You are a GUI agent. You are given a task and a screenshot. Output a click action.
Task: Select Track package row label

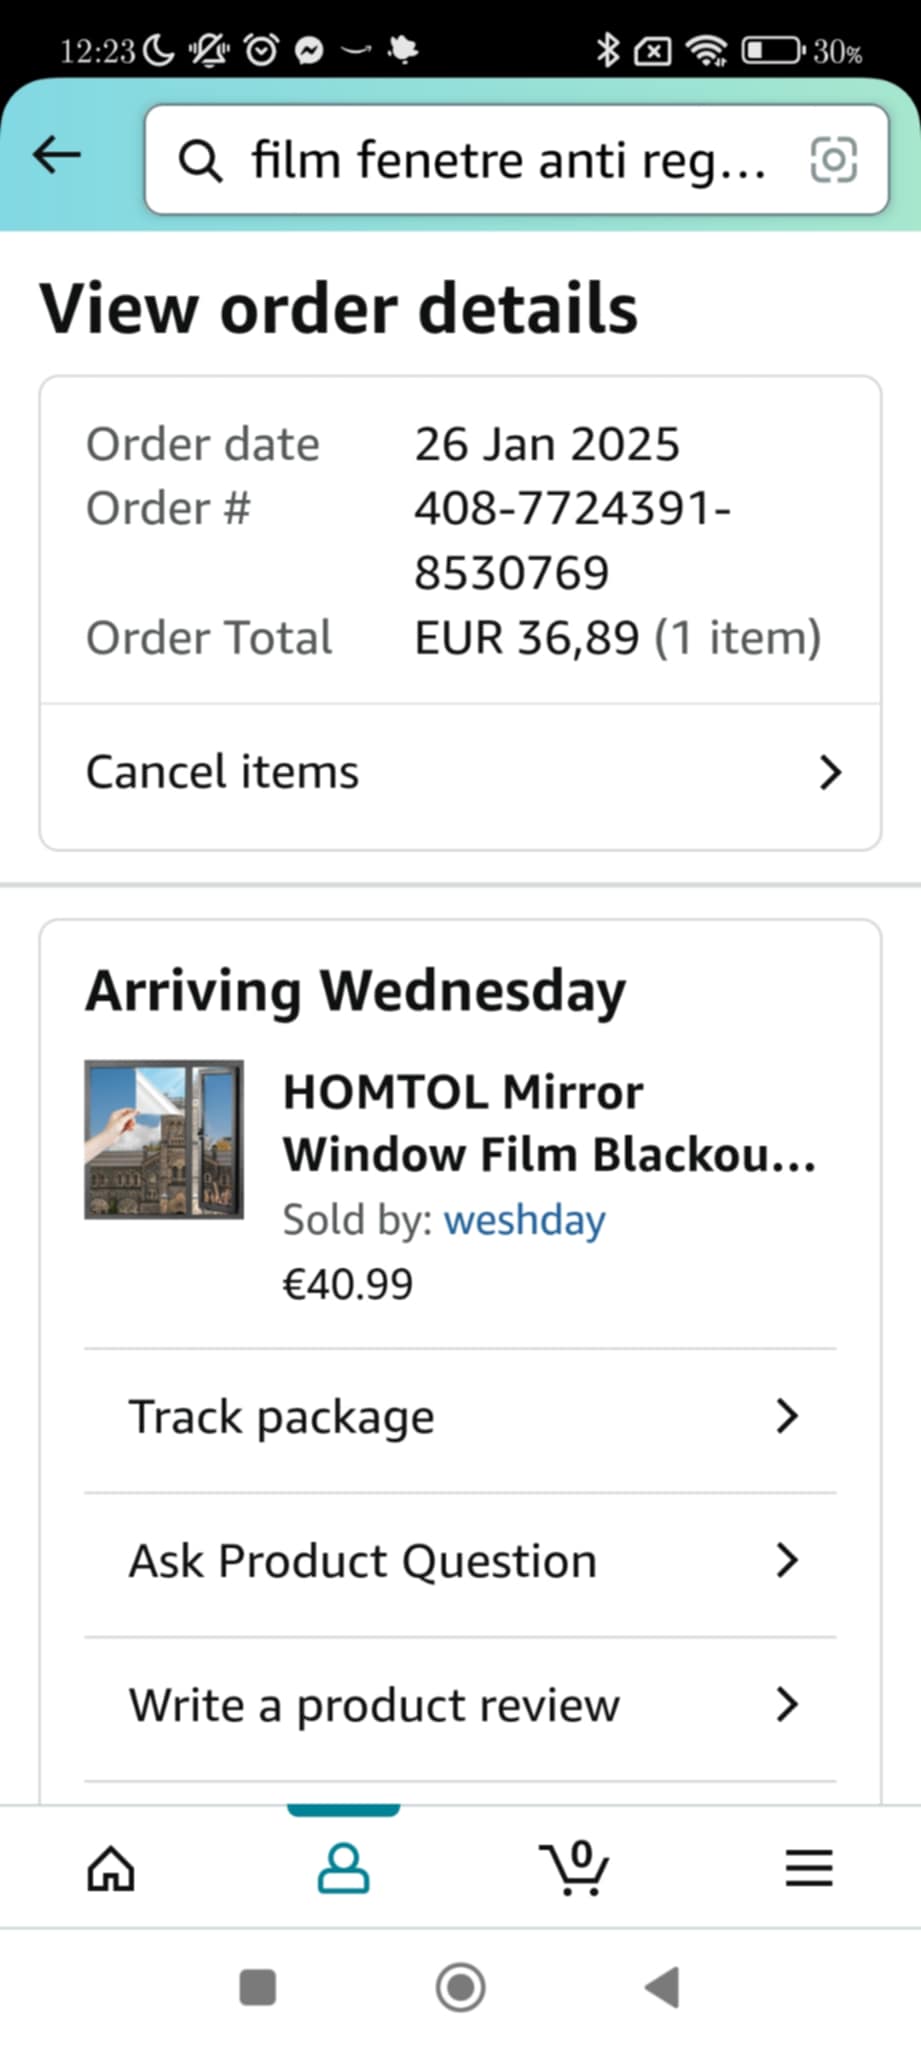point(281,1416)
